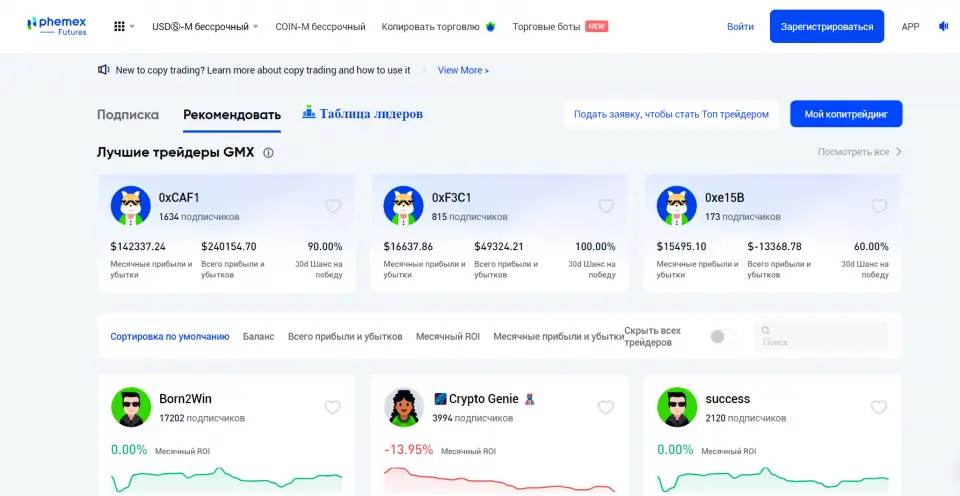Image resolution: width=960 pixels, height=496 pixels.
Task: Open Копировать торговлю menu item
Action: pos(430,27)
